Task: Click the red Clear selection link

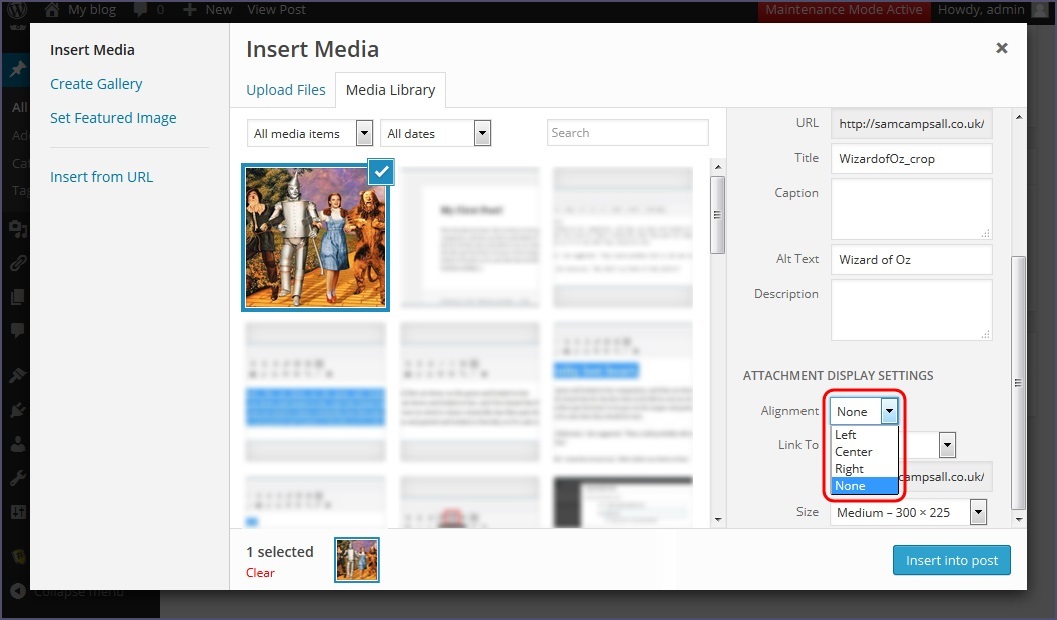Action: click(x=260, y=573)
